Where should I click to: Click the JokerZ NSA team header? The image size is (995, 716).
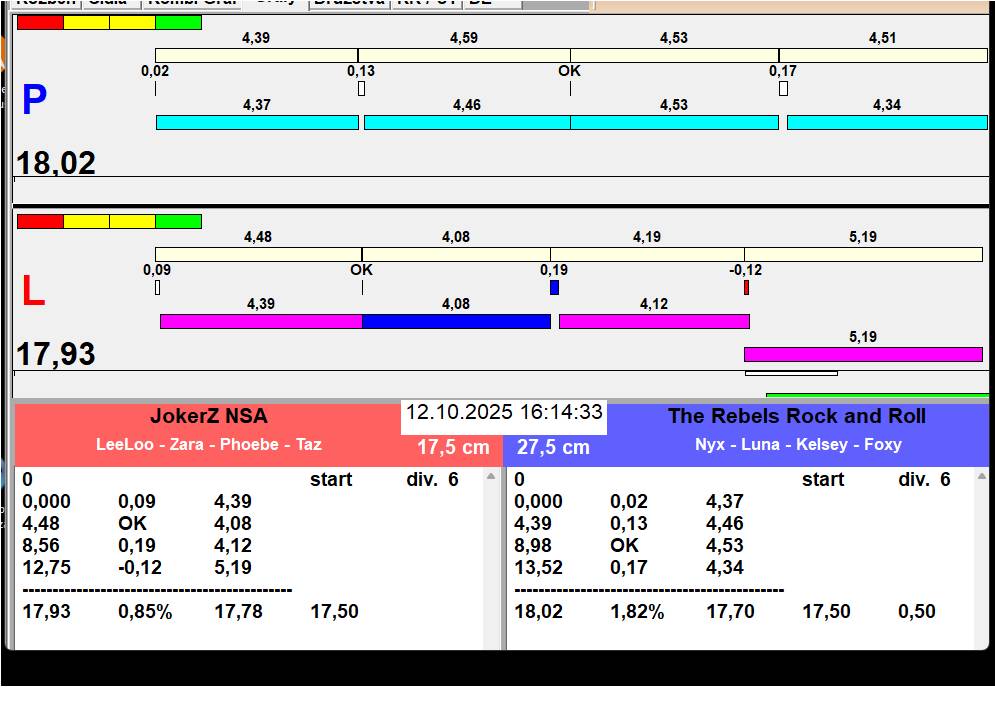coord(208,417)
